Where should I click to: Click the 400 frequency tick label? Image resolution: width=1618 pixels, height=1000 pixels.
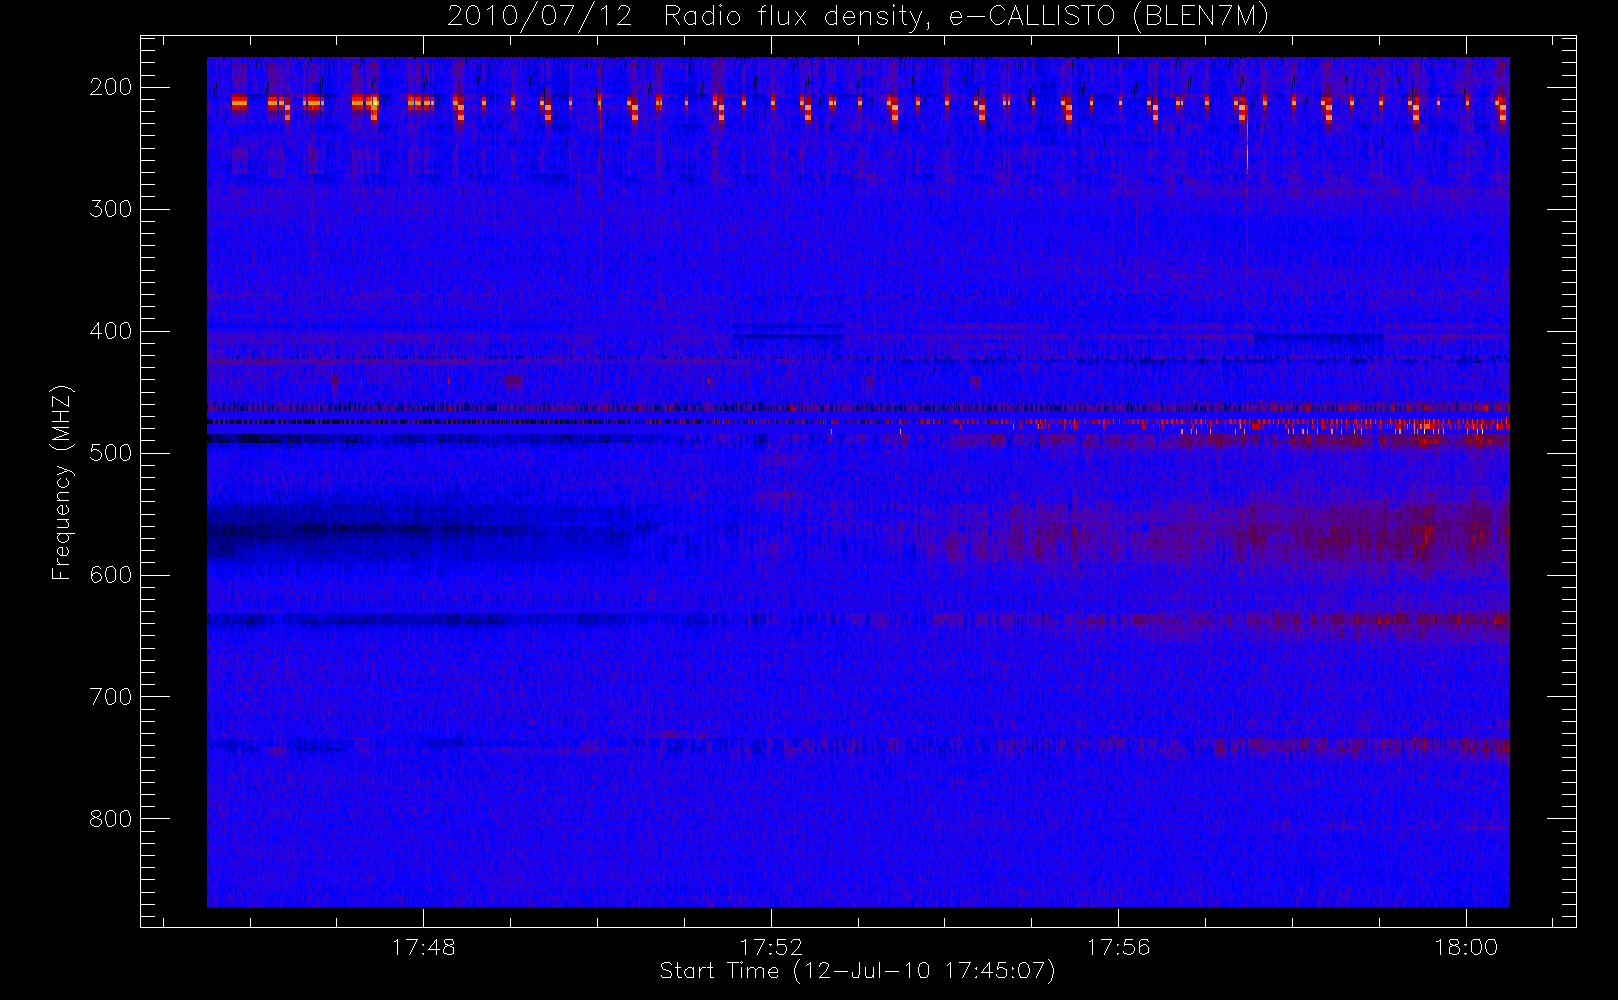110,331
